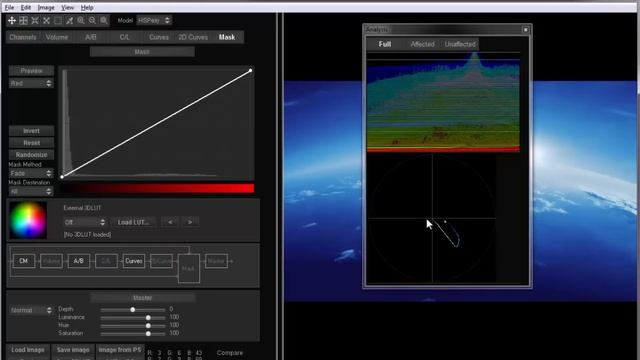Click the outward-arrows expand view icon

(x=47, y=20)
